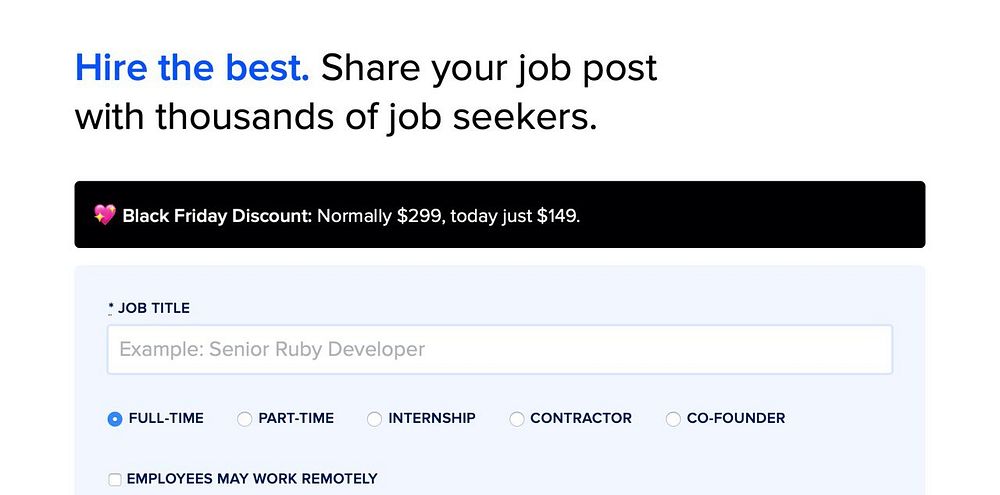Image resolution: width=1000 pixels, height=495 pixels.
Task: Click the CO-FOUNDER text label
Action: [x=736, y=418]
